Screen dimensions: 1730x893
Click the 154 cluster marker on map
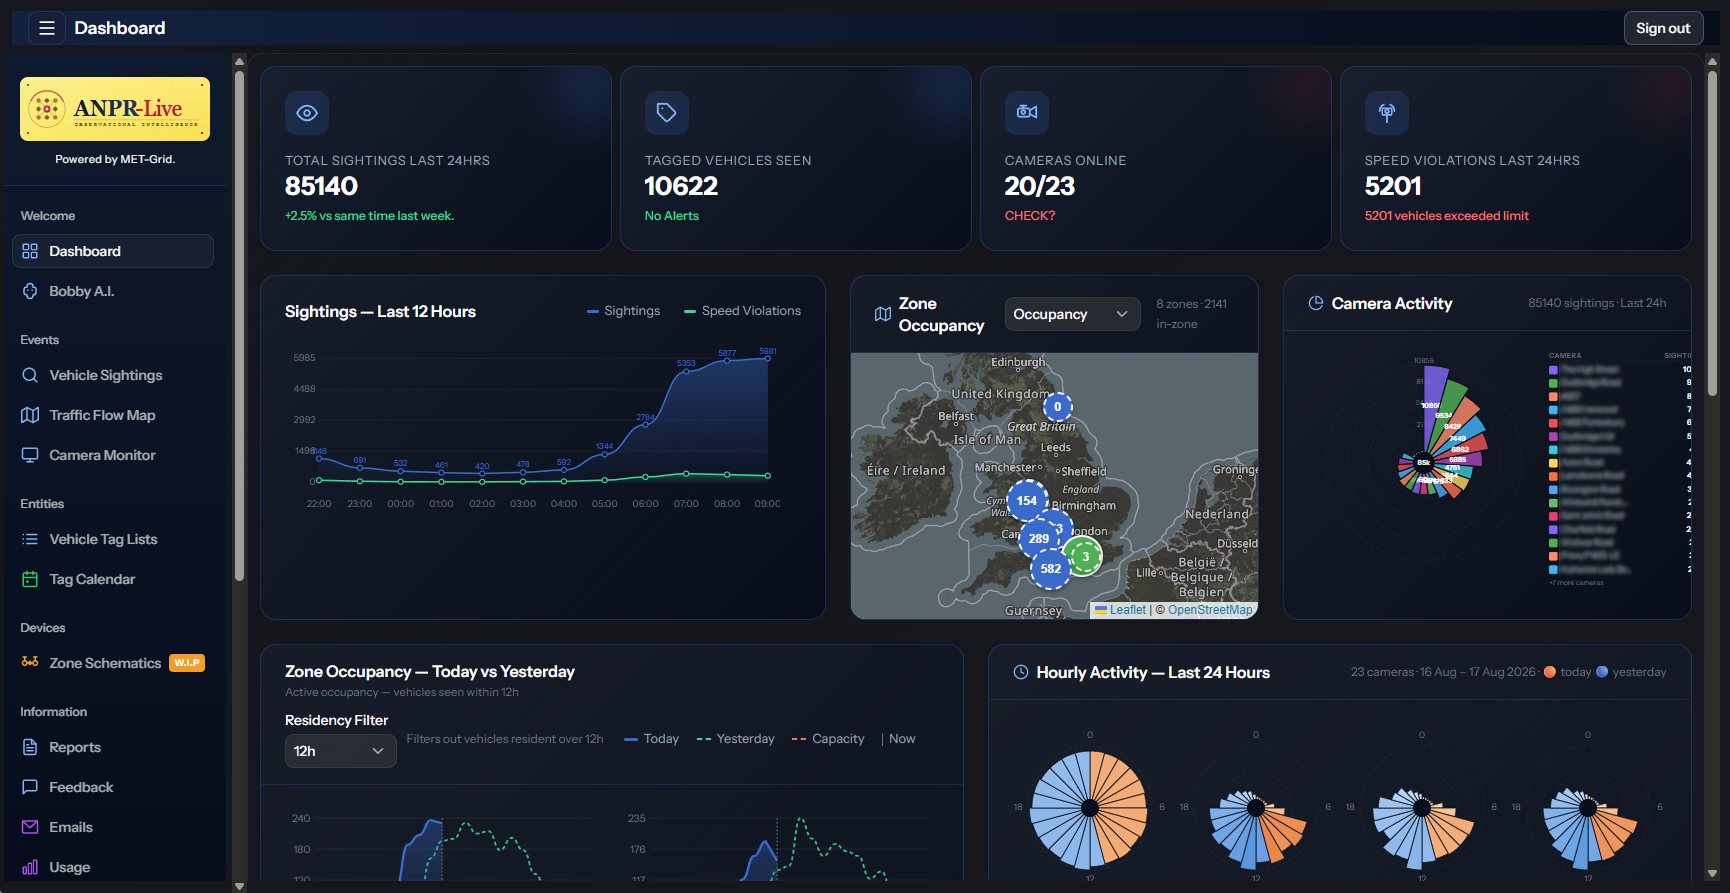point(1027,501)
